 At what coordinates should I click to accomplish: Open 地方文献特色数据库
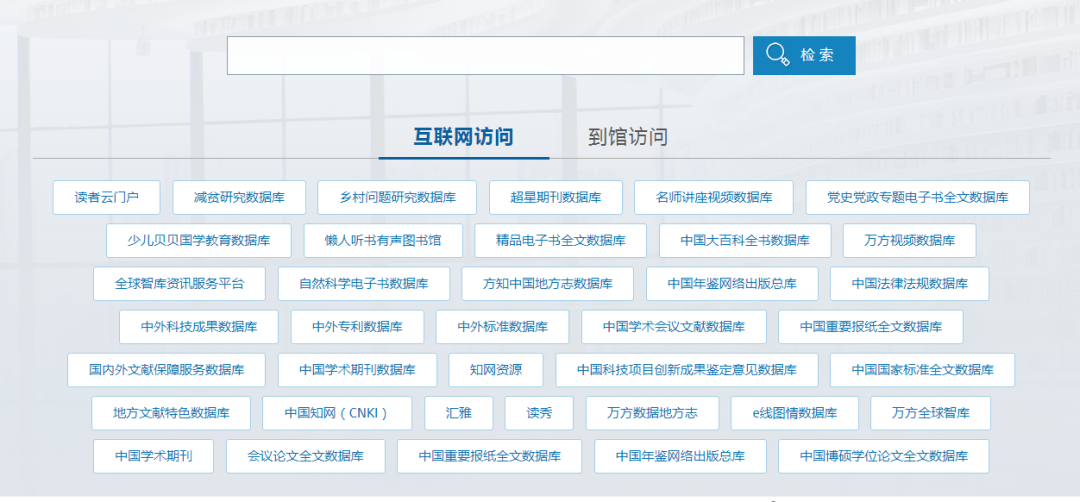pos(172,413)
